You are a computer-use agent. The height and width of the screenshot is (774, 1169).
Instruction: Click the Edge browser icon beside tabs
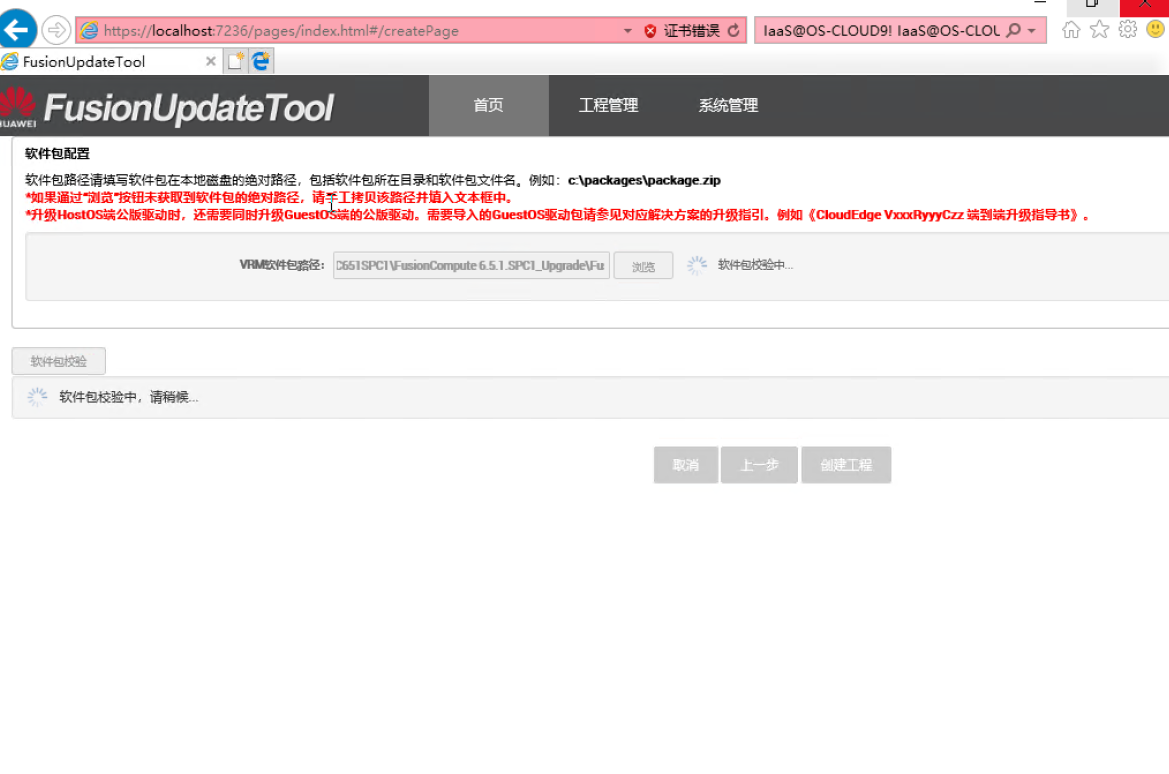(261, 61)
